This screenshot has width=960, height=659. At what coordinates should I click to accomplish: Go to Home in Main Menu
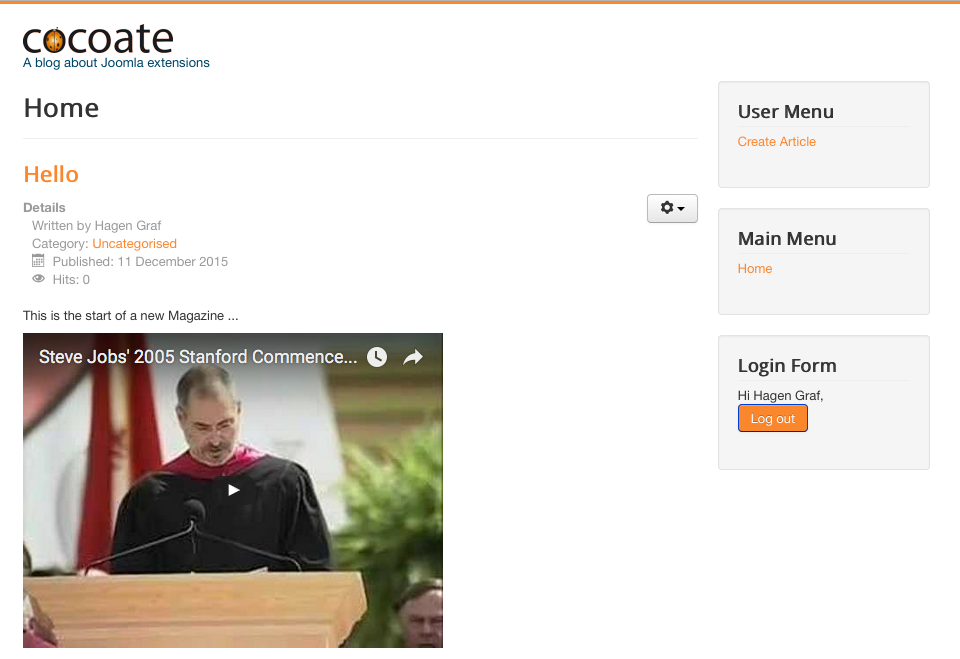(x=754, y=268)
